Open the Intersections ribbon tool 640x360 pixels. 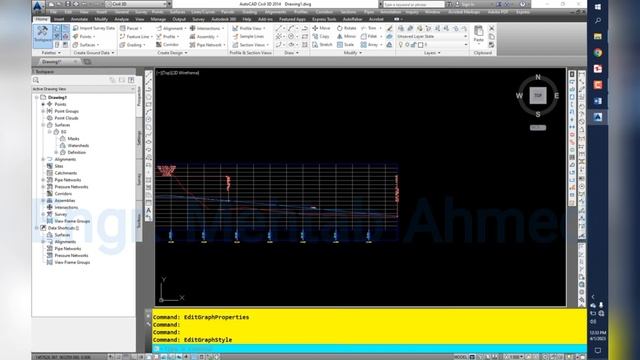pos(207,28)
